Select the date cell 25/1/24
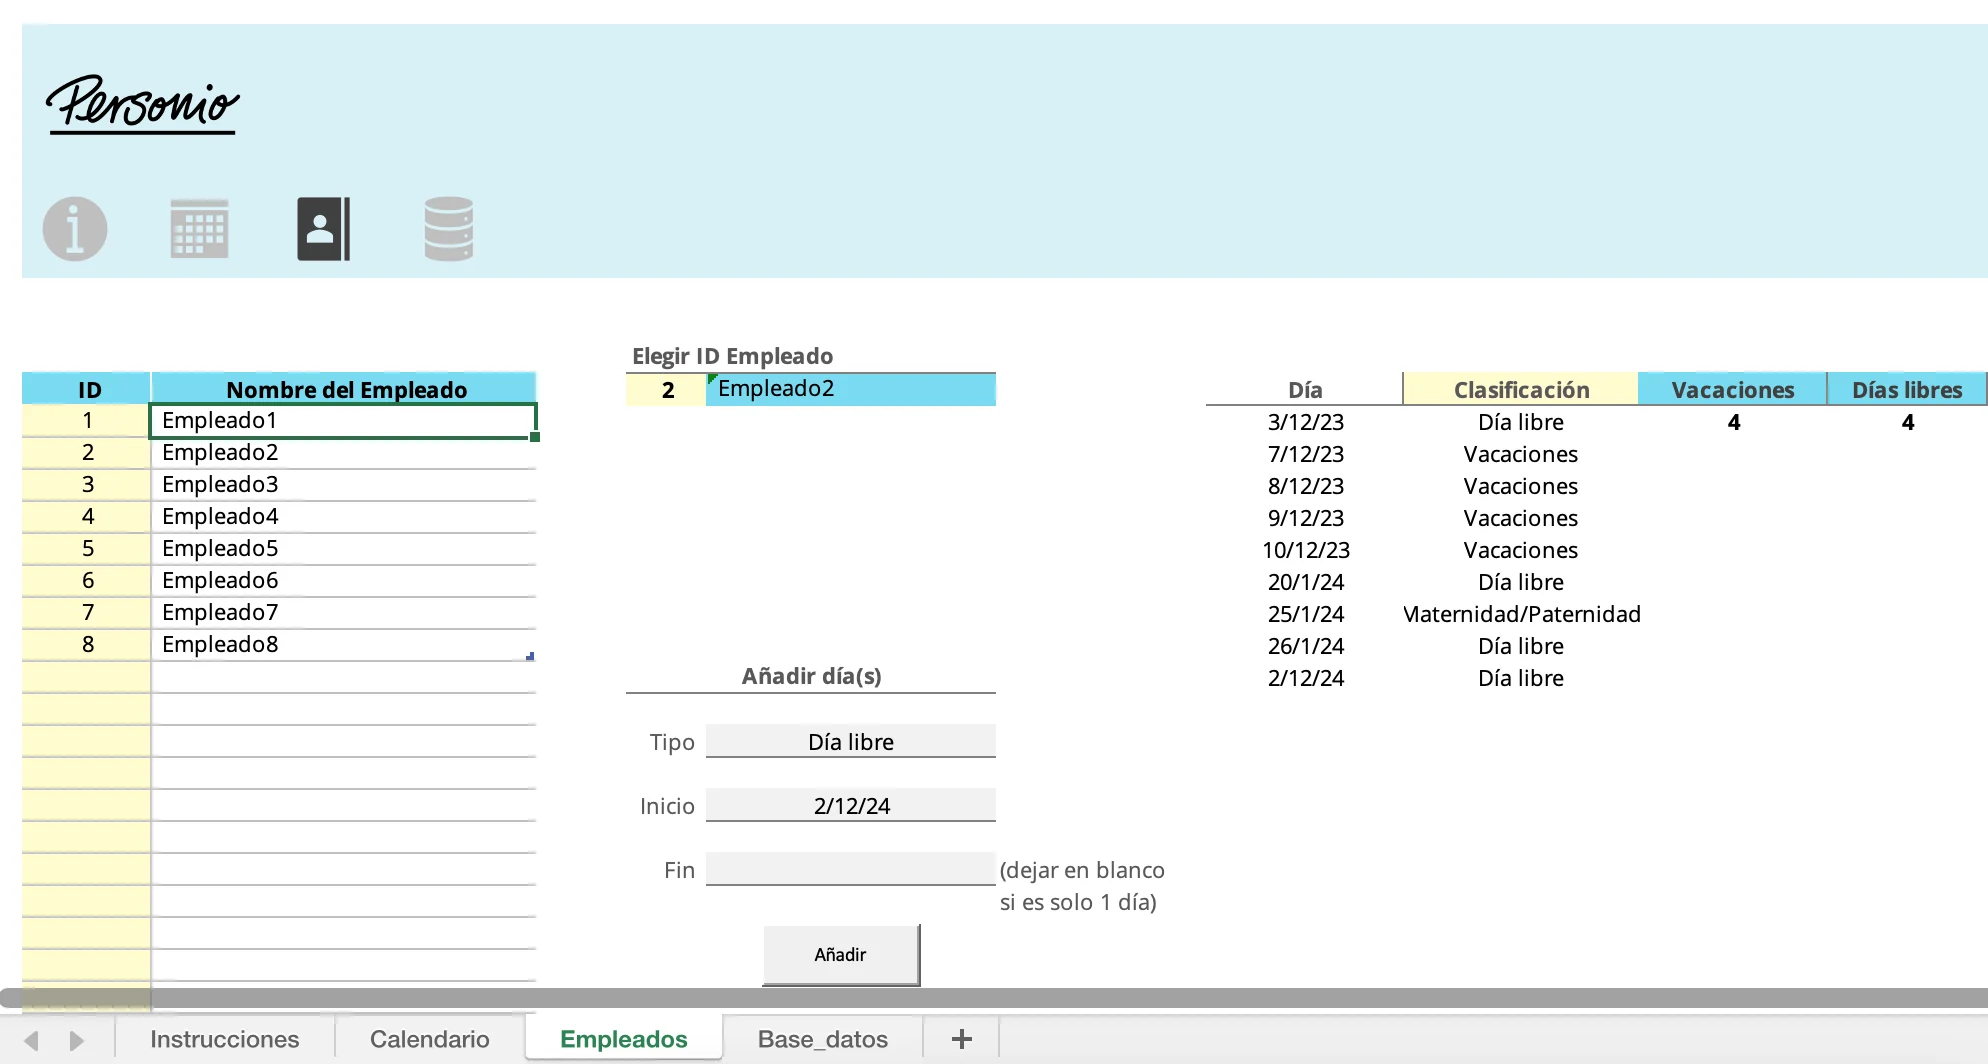The height and width of the screenshot is (1064, 1988). [1305, 614]
